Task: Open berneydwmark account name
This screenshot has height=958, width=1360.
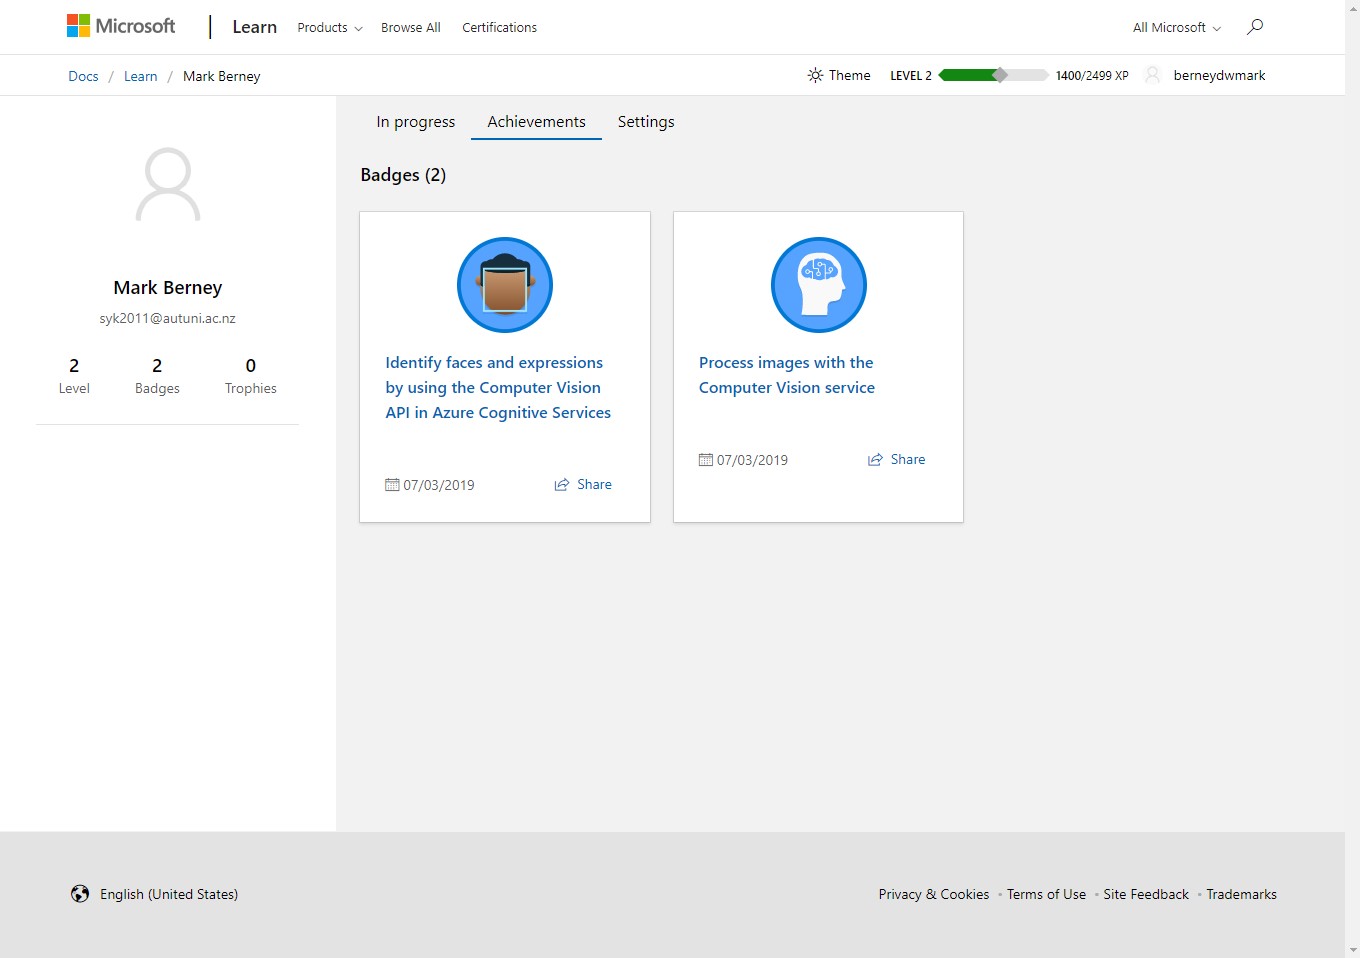Action: [1219, 75]
